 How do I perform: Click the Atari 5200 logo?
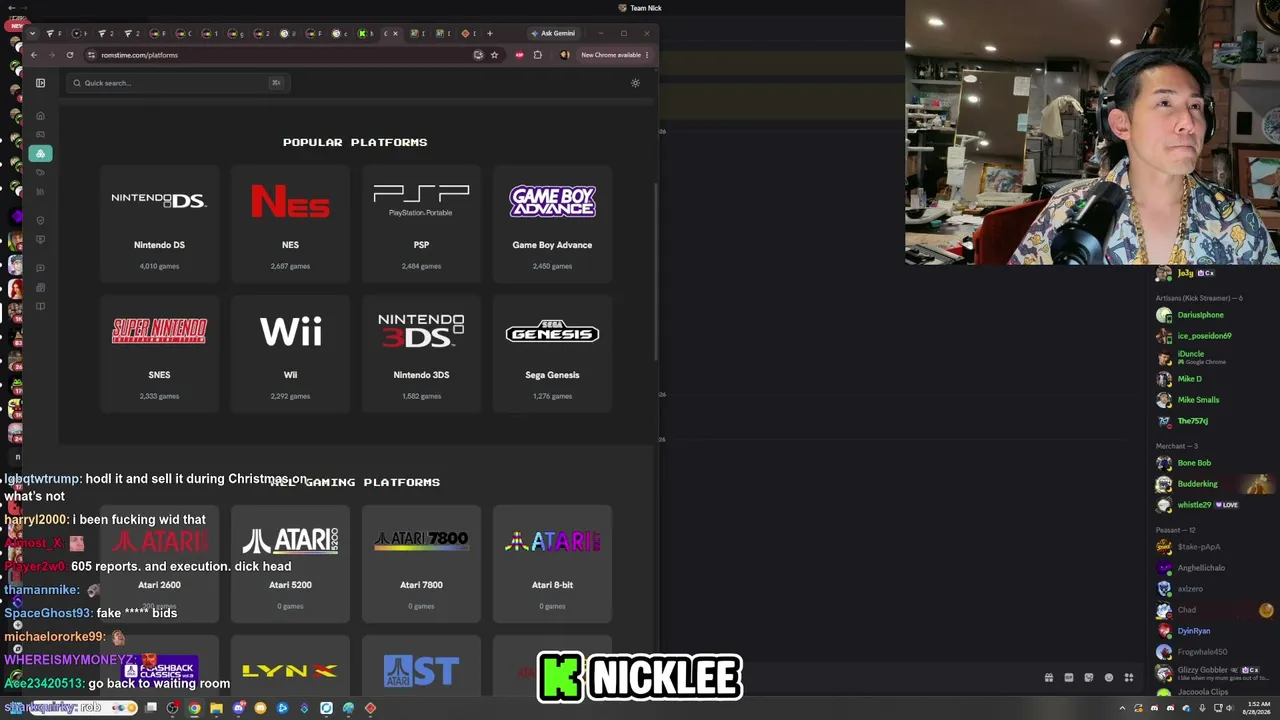tap(290, 541)
